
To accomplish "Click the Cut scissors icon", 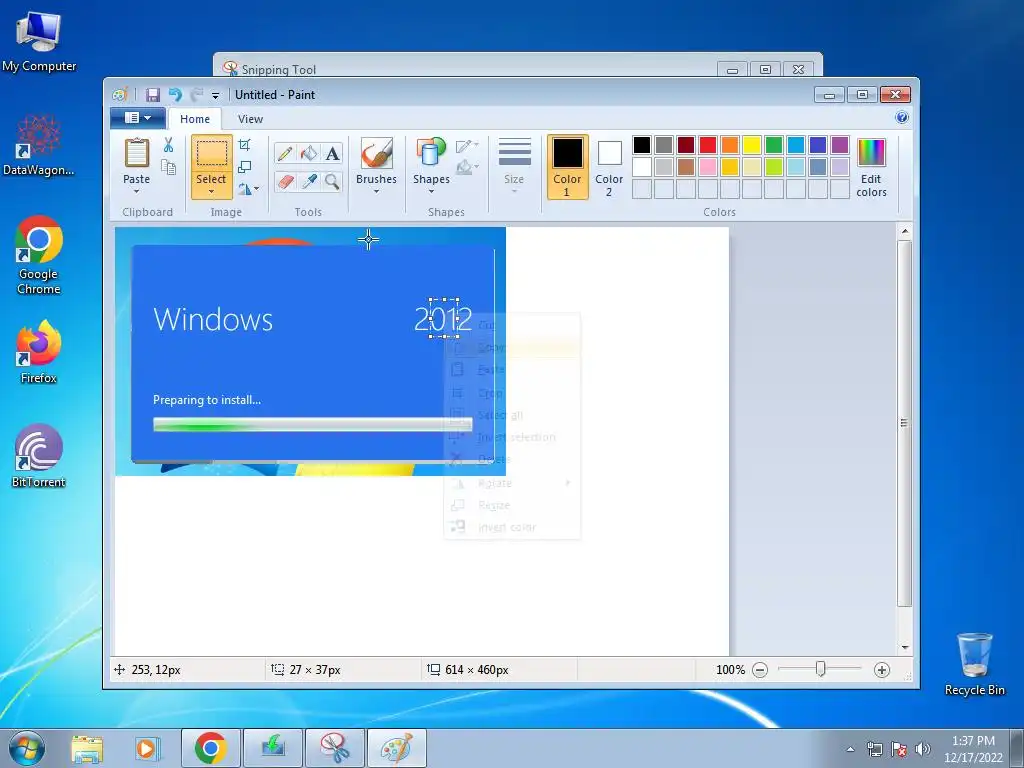I will pyautogui.click(x=168, y=145).
